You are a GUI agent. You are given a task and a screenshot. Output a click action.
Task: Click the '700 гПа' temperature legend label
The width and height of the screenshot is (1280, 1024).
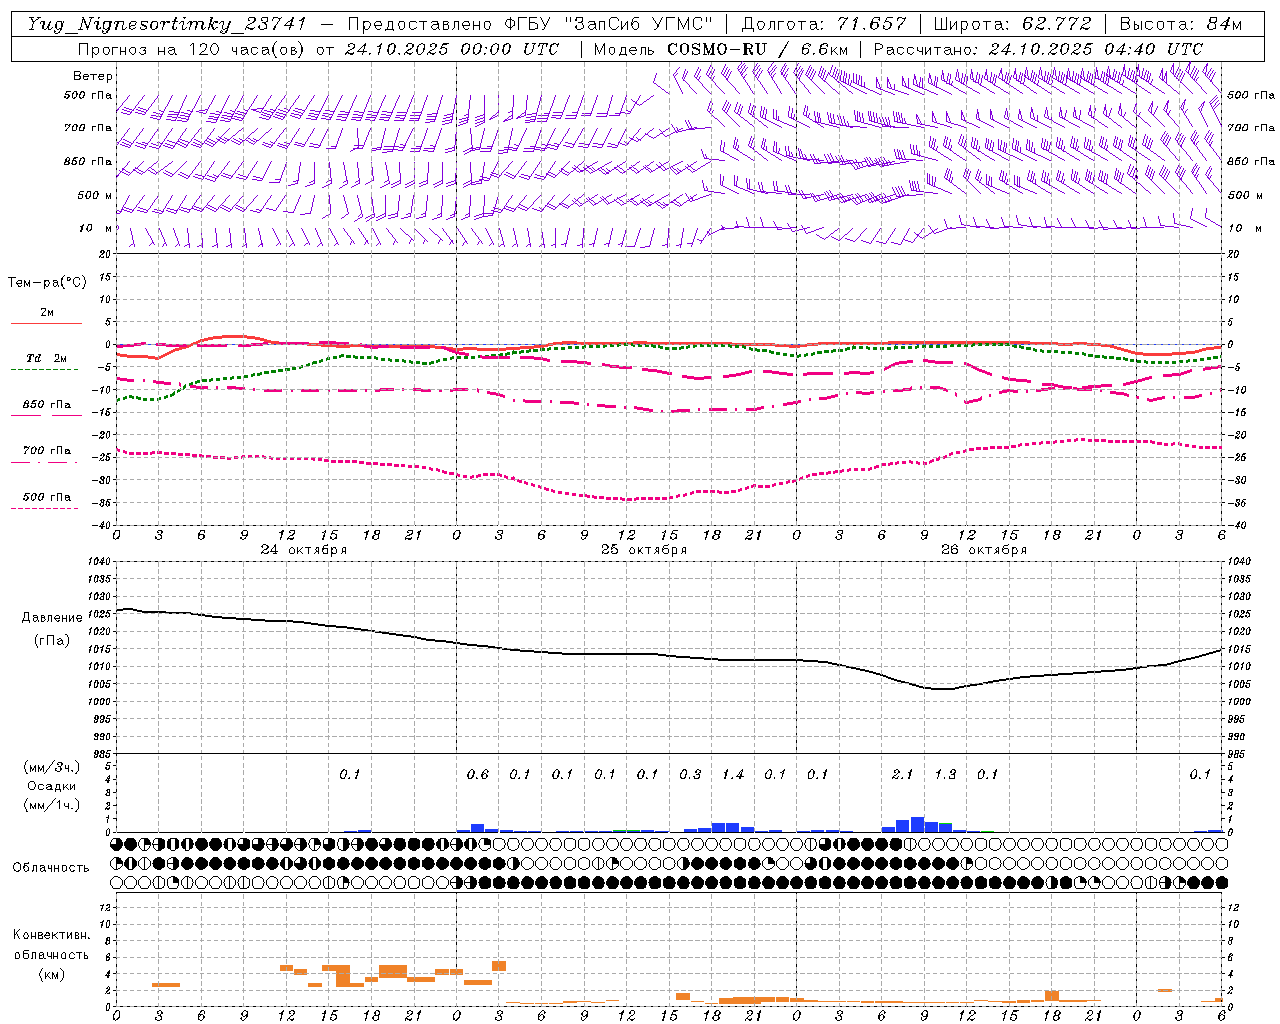[47, 450]
